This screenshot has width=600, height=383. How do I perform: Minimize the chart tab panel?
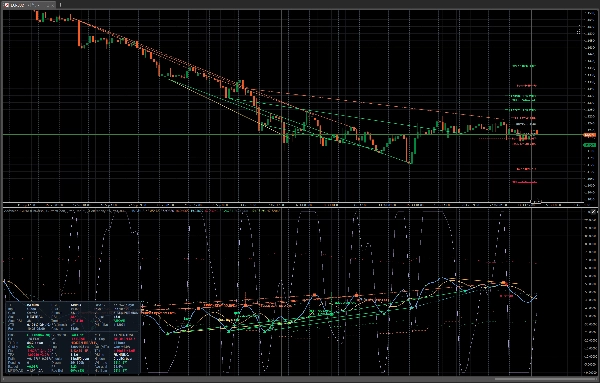pyautogui.click(x=48, y=6)
